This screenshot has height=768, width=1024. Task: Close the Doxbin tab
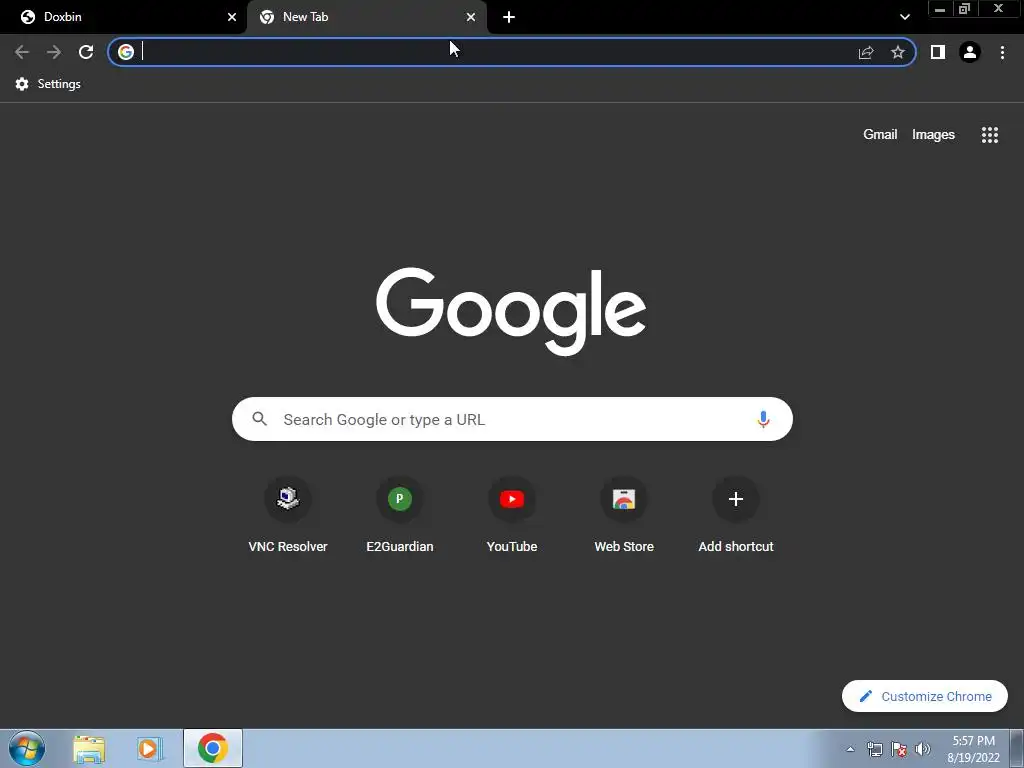(232, 17)
